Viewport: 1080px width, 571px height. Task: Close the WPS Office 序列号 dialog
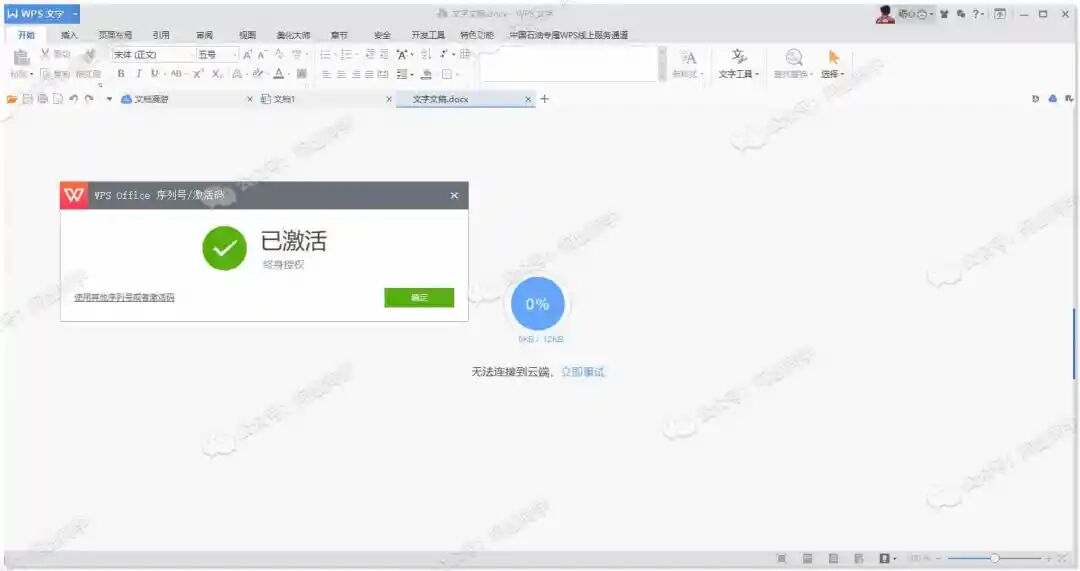click(454, 196)
